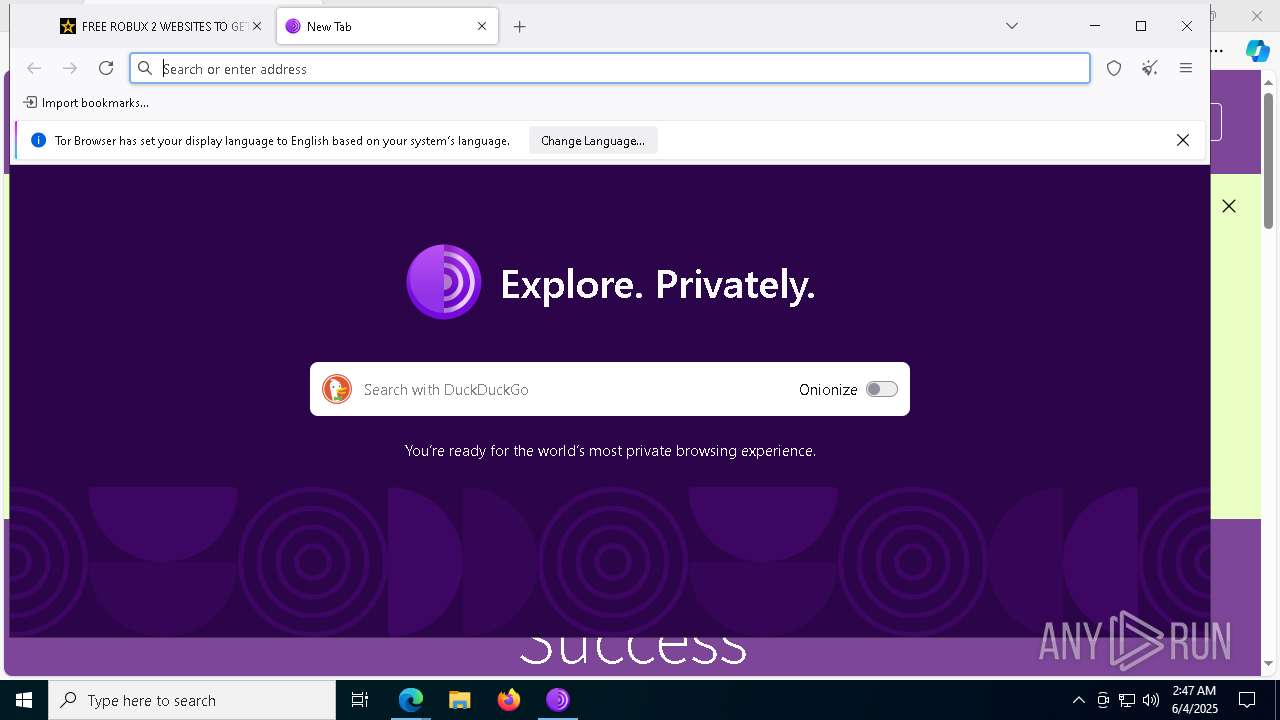Click the Copilot icon in Edge window

pyautogui.click(x=1257, y=50)
